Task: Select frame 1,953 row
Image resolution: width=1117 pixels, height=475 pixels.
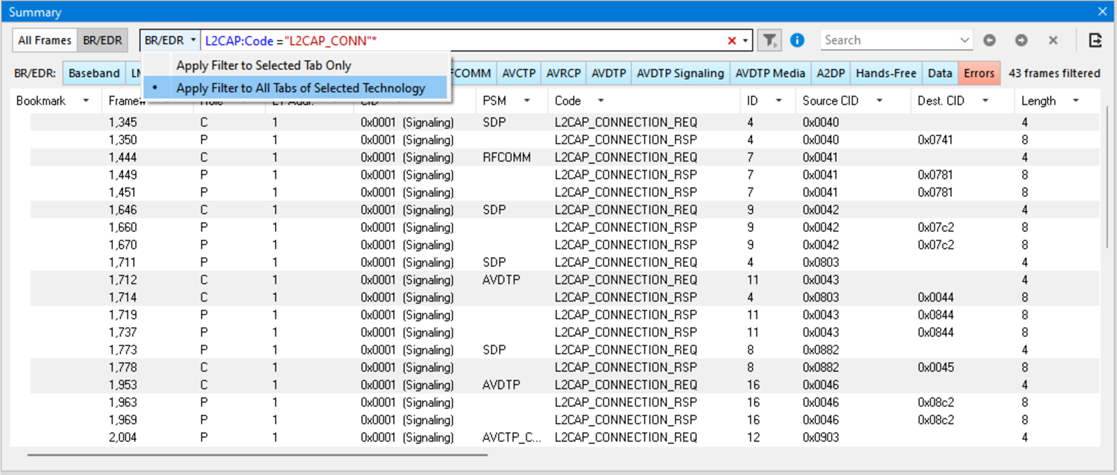Action: point(563,385)
